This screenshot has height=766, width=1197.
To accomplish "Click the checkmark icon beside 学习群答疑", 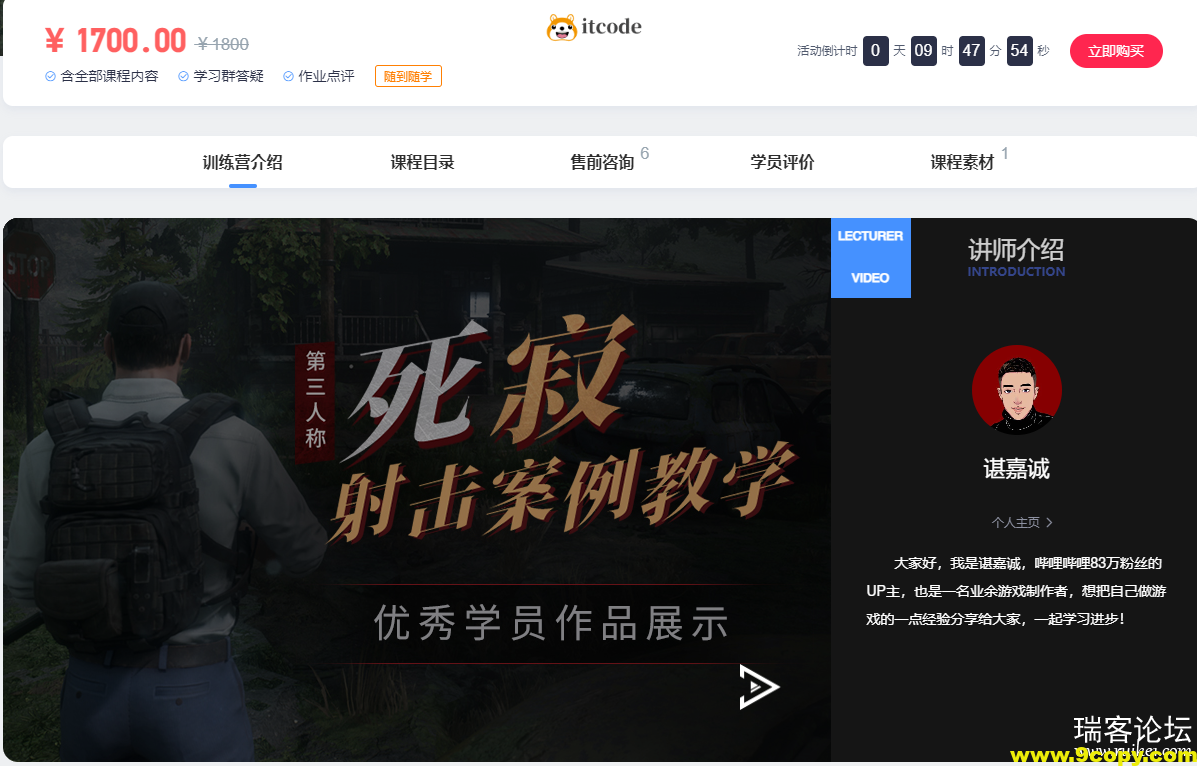I will 182,75.
